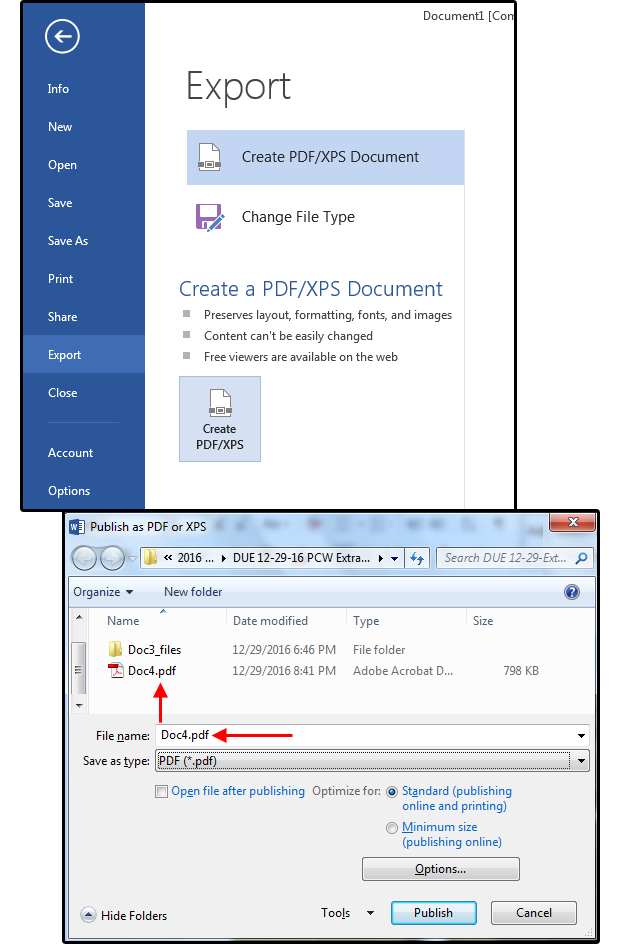This screenshot has height=952, width=620.
Task: Click the Publish button
Action: click(434, 913)
